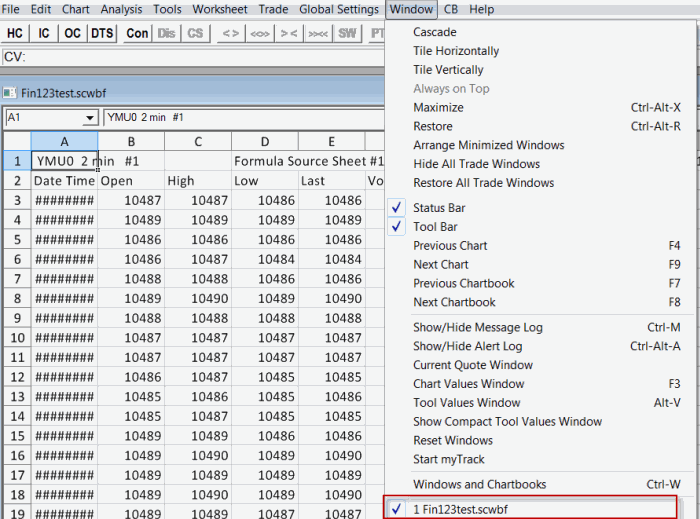Click the >< arrows toolbar button
This screenshot has height=519, width=700.
[x=289, y=33]
